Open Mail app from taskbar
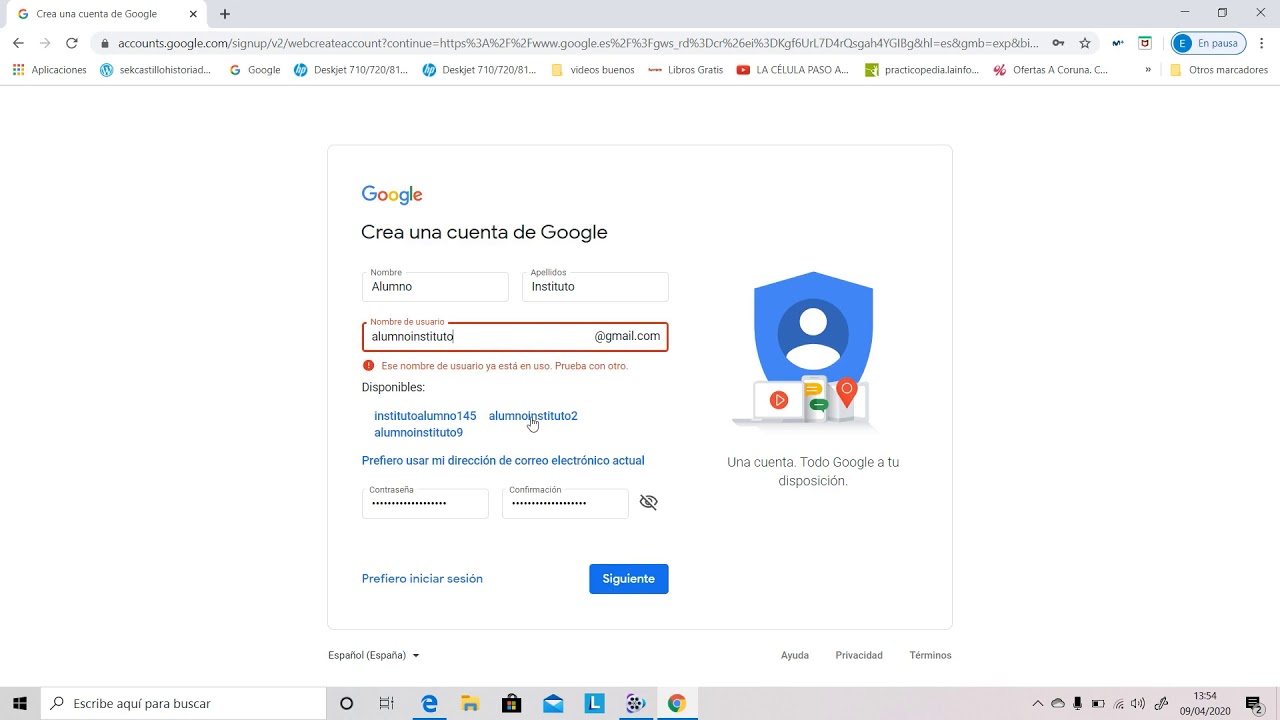The image size is (1280, 720). [x=553, y=704]
